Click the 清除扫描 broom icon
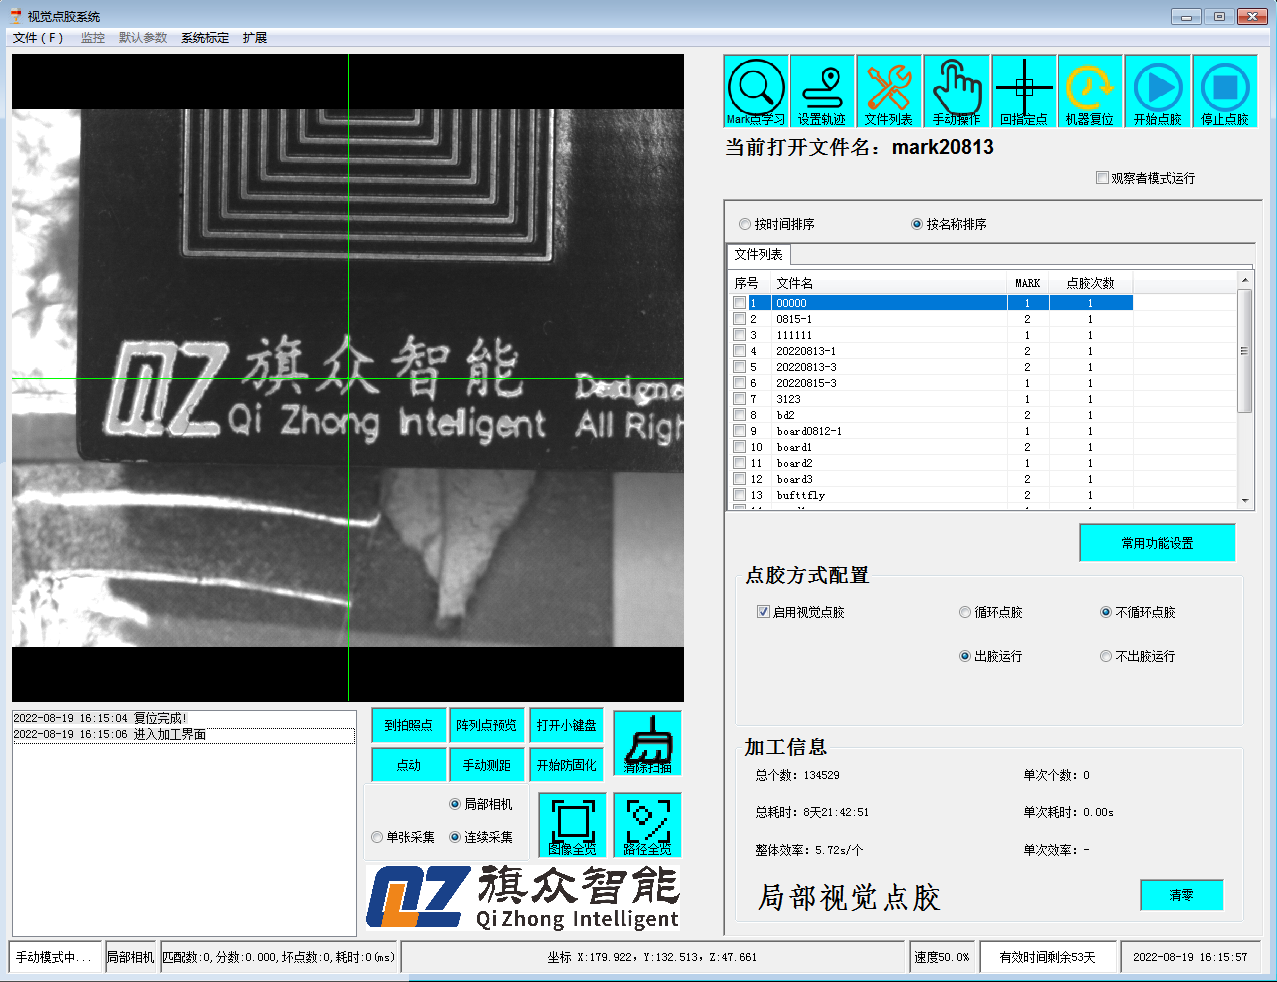 tap(647, 743)
